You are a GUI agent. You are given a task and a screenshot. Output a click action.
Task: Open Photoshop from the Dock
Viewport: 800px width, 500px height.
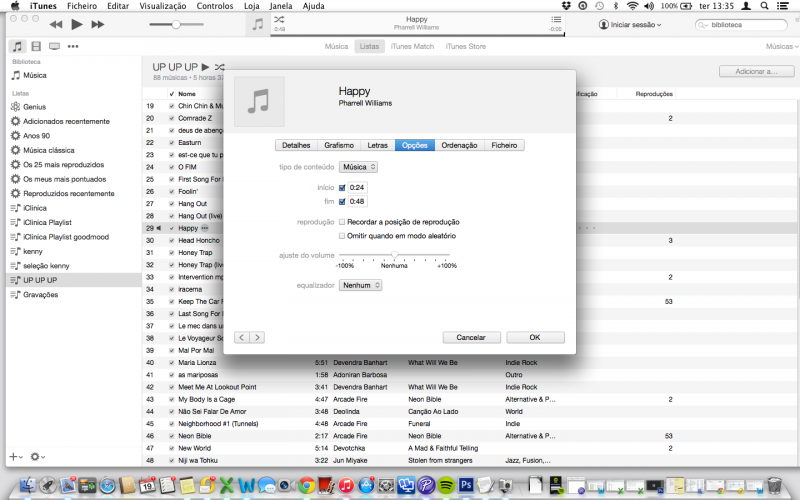click(x=466, y=485)
